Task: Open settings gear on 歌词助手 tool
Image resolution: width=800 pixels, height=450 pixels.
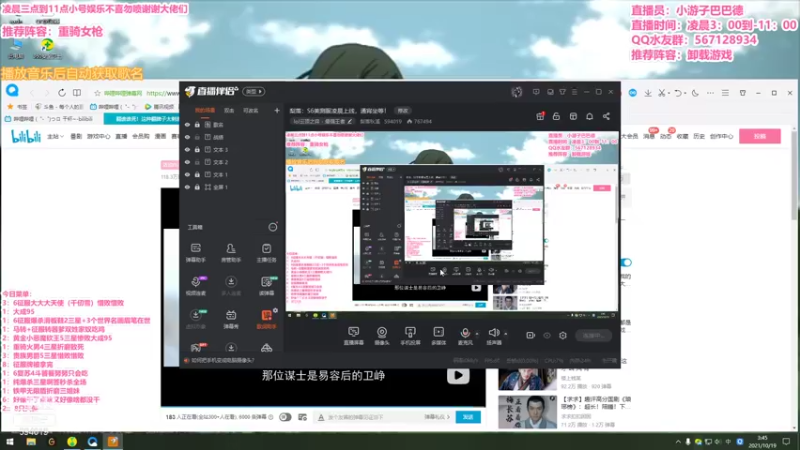Action: pyautogui.click(x=276, y=310)
